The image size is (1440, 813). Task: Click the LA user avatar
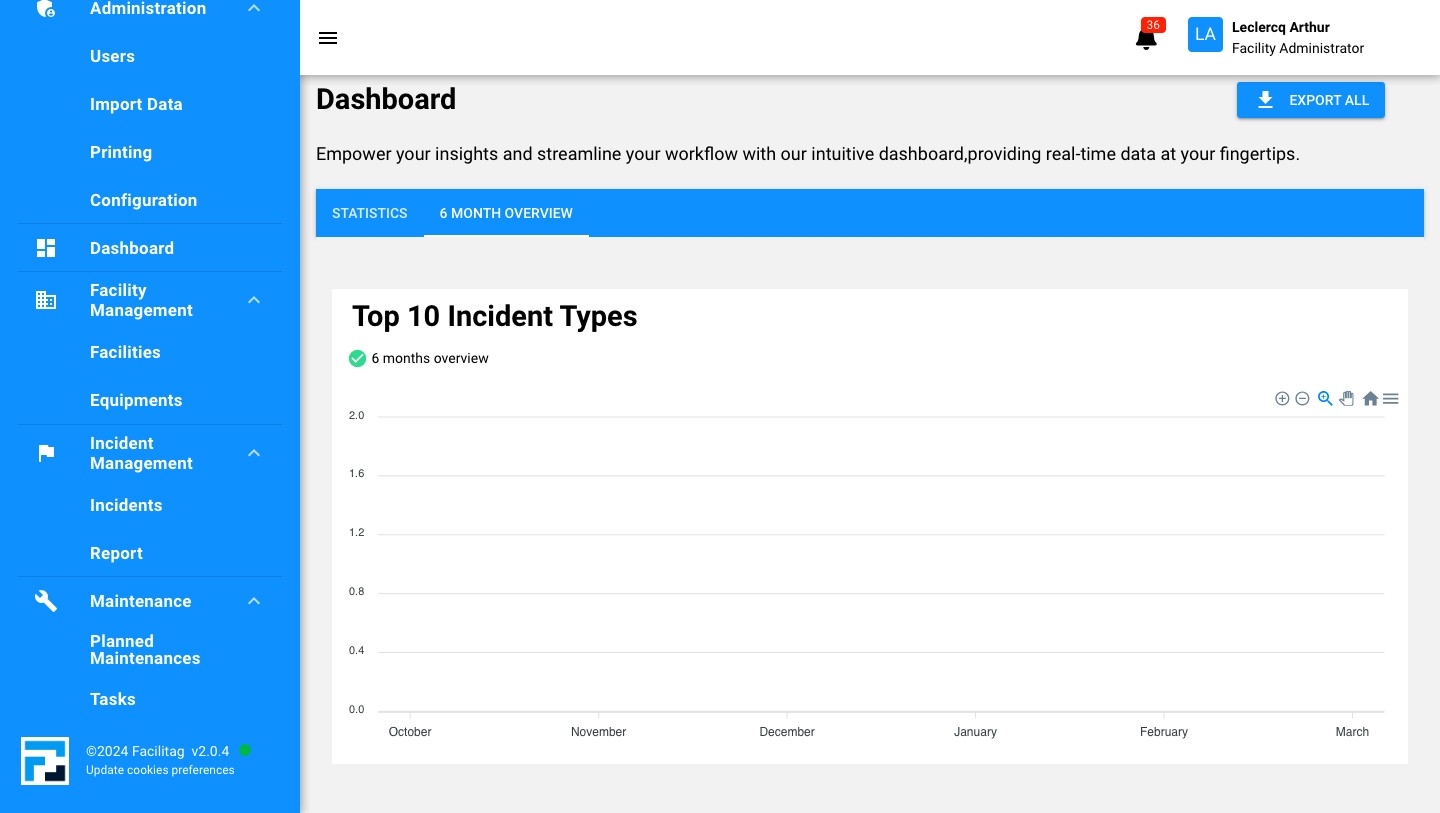click(1205, 35)
